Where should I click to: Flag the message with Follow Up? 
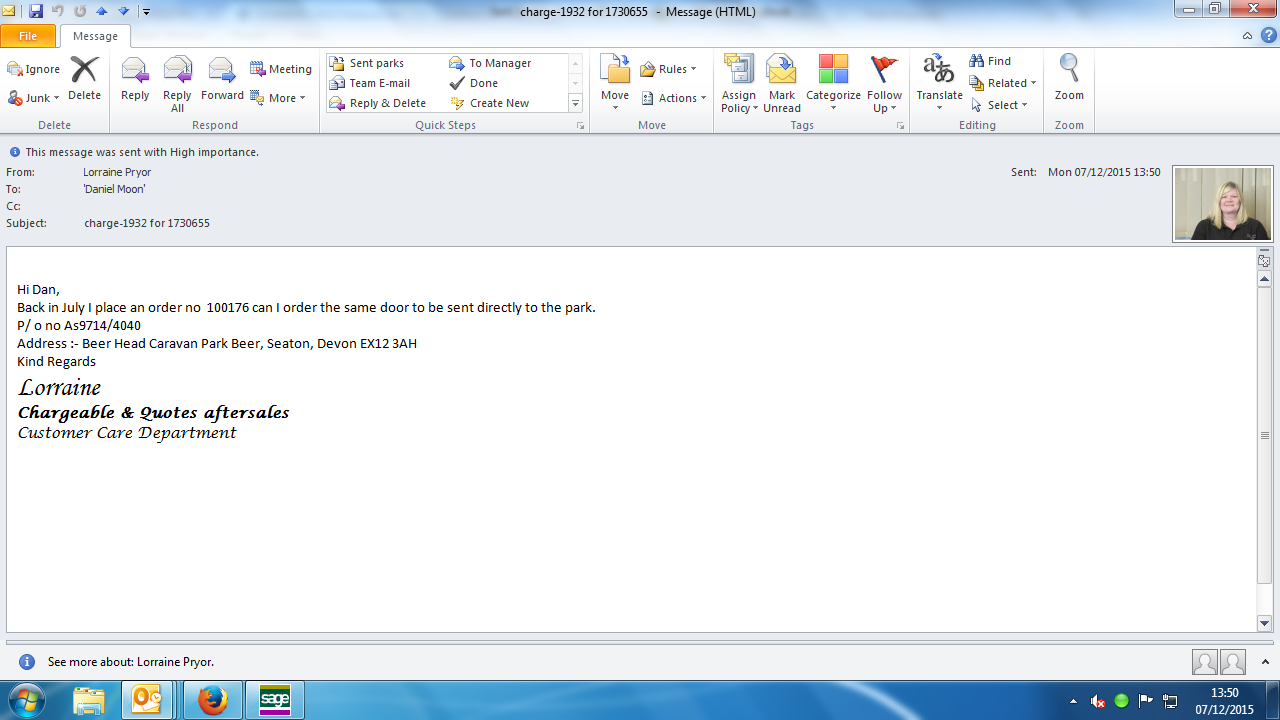point(885,84)
